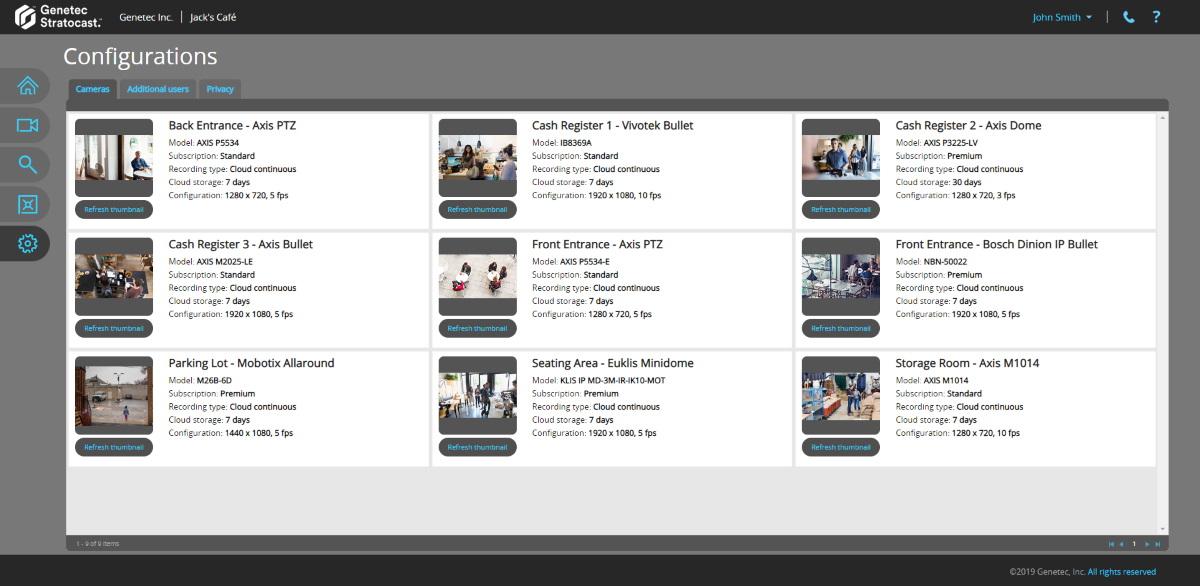Refresh thumbnail for Storage Room camera
This screenshot has height=586, width=1200.
coord(840,448)
